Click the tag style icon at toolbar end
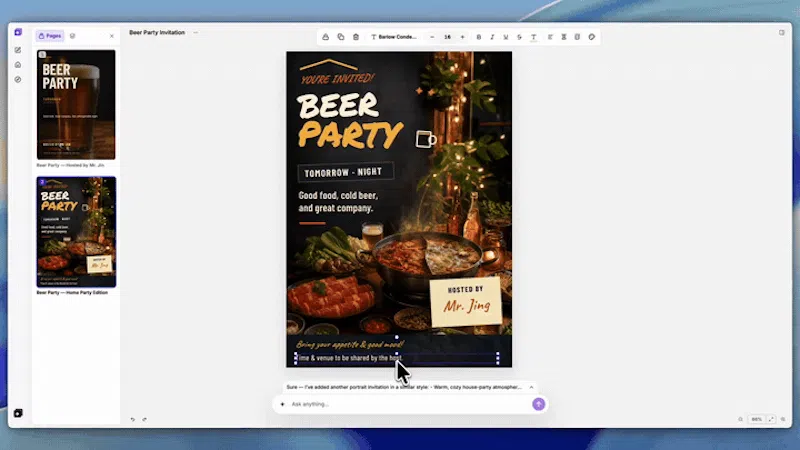The image size is (800, 450). 592,37
